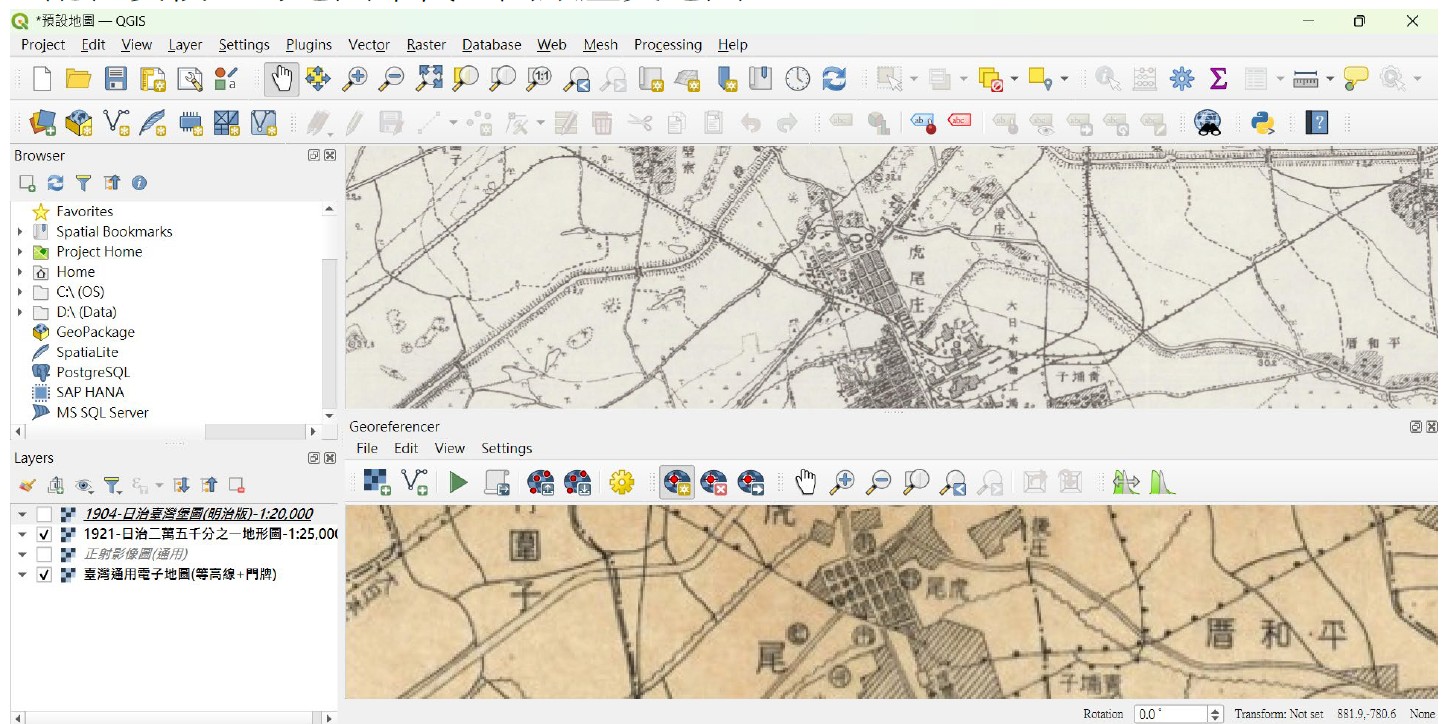
Task: Open the Python Console icon
Action: coord(1263,123)
